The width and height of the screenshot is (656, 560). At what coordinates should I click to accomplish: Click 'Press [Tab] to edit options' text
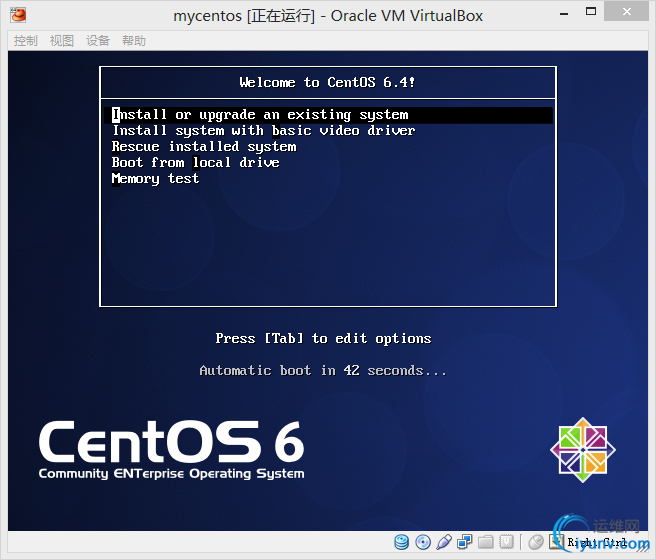point(323,338)
